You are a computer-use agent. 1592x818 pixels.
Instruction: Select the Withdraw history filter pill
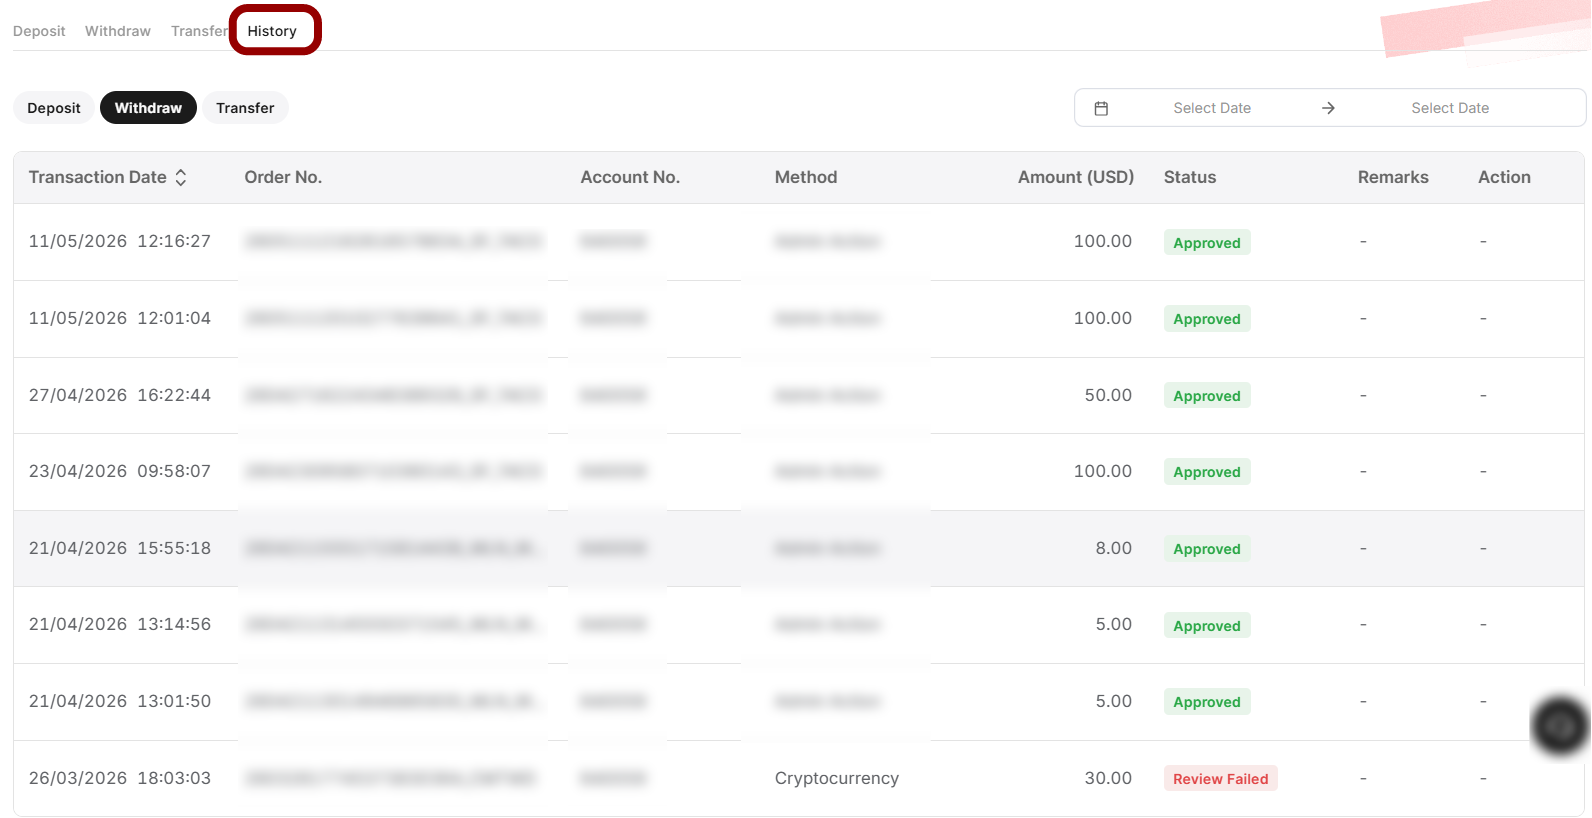tap(148, 108)
